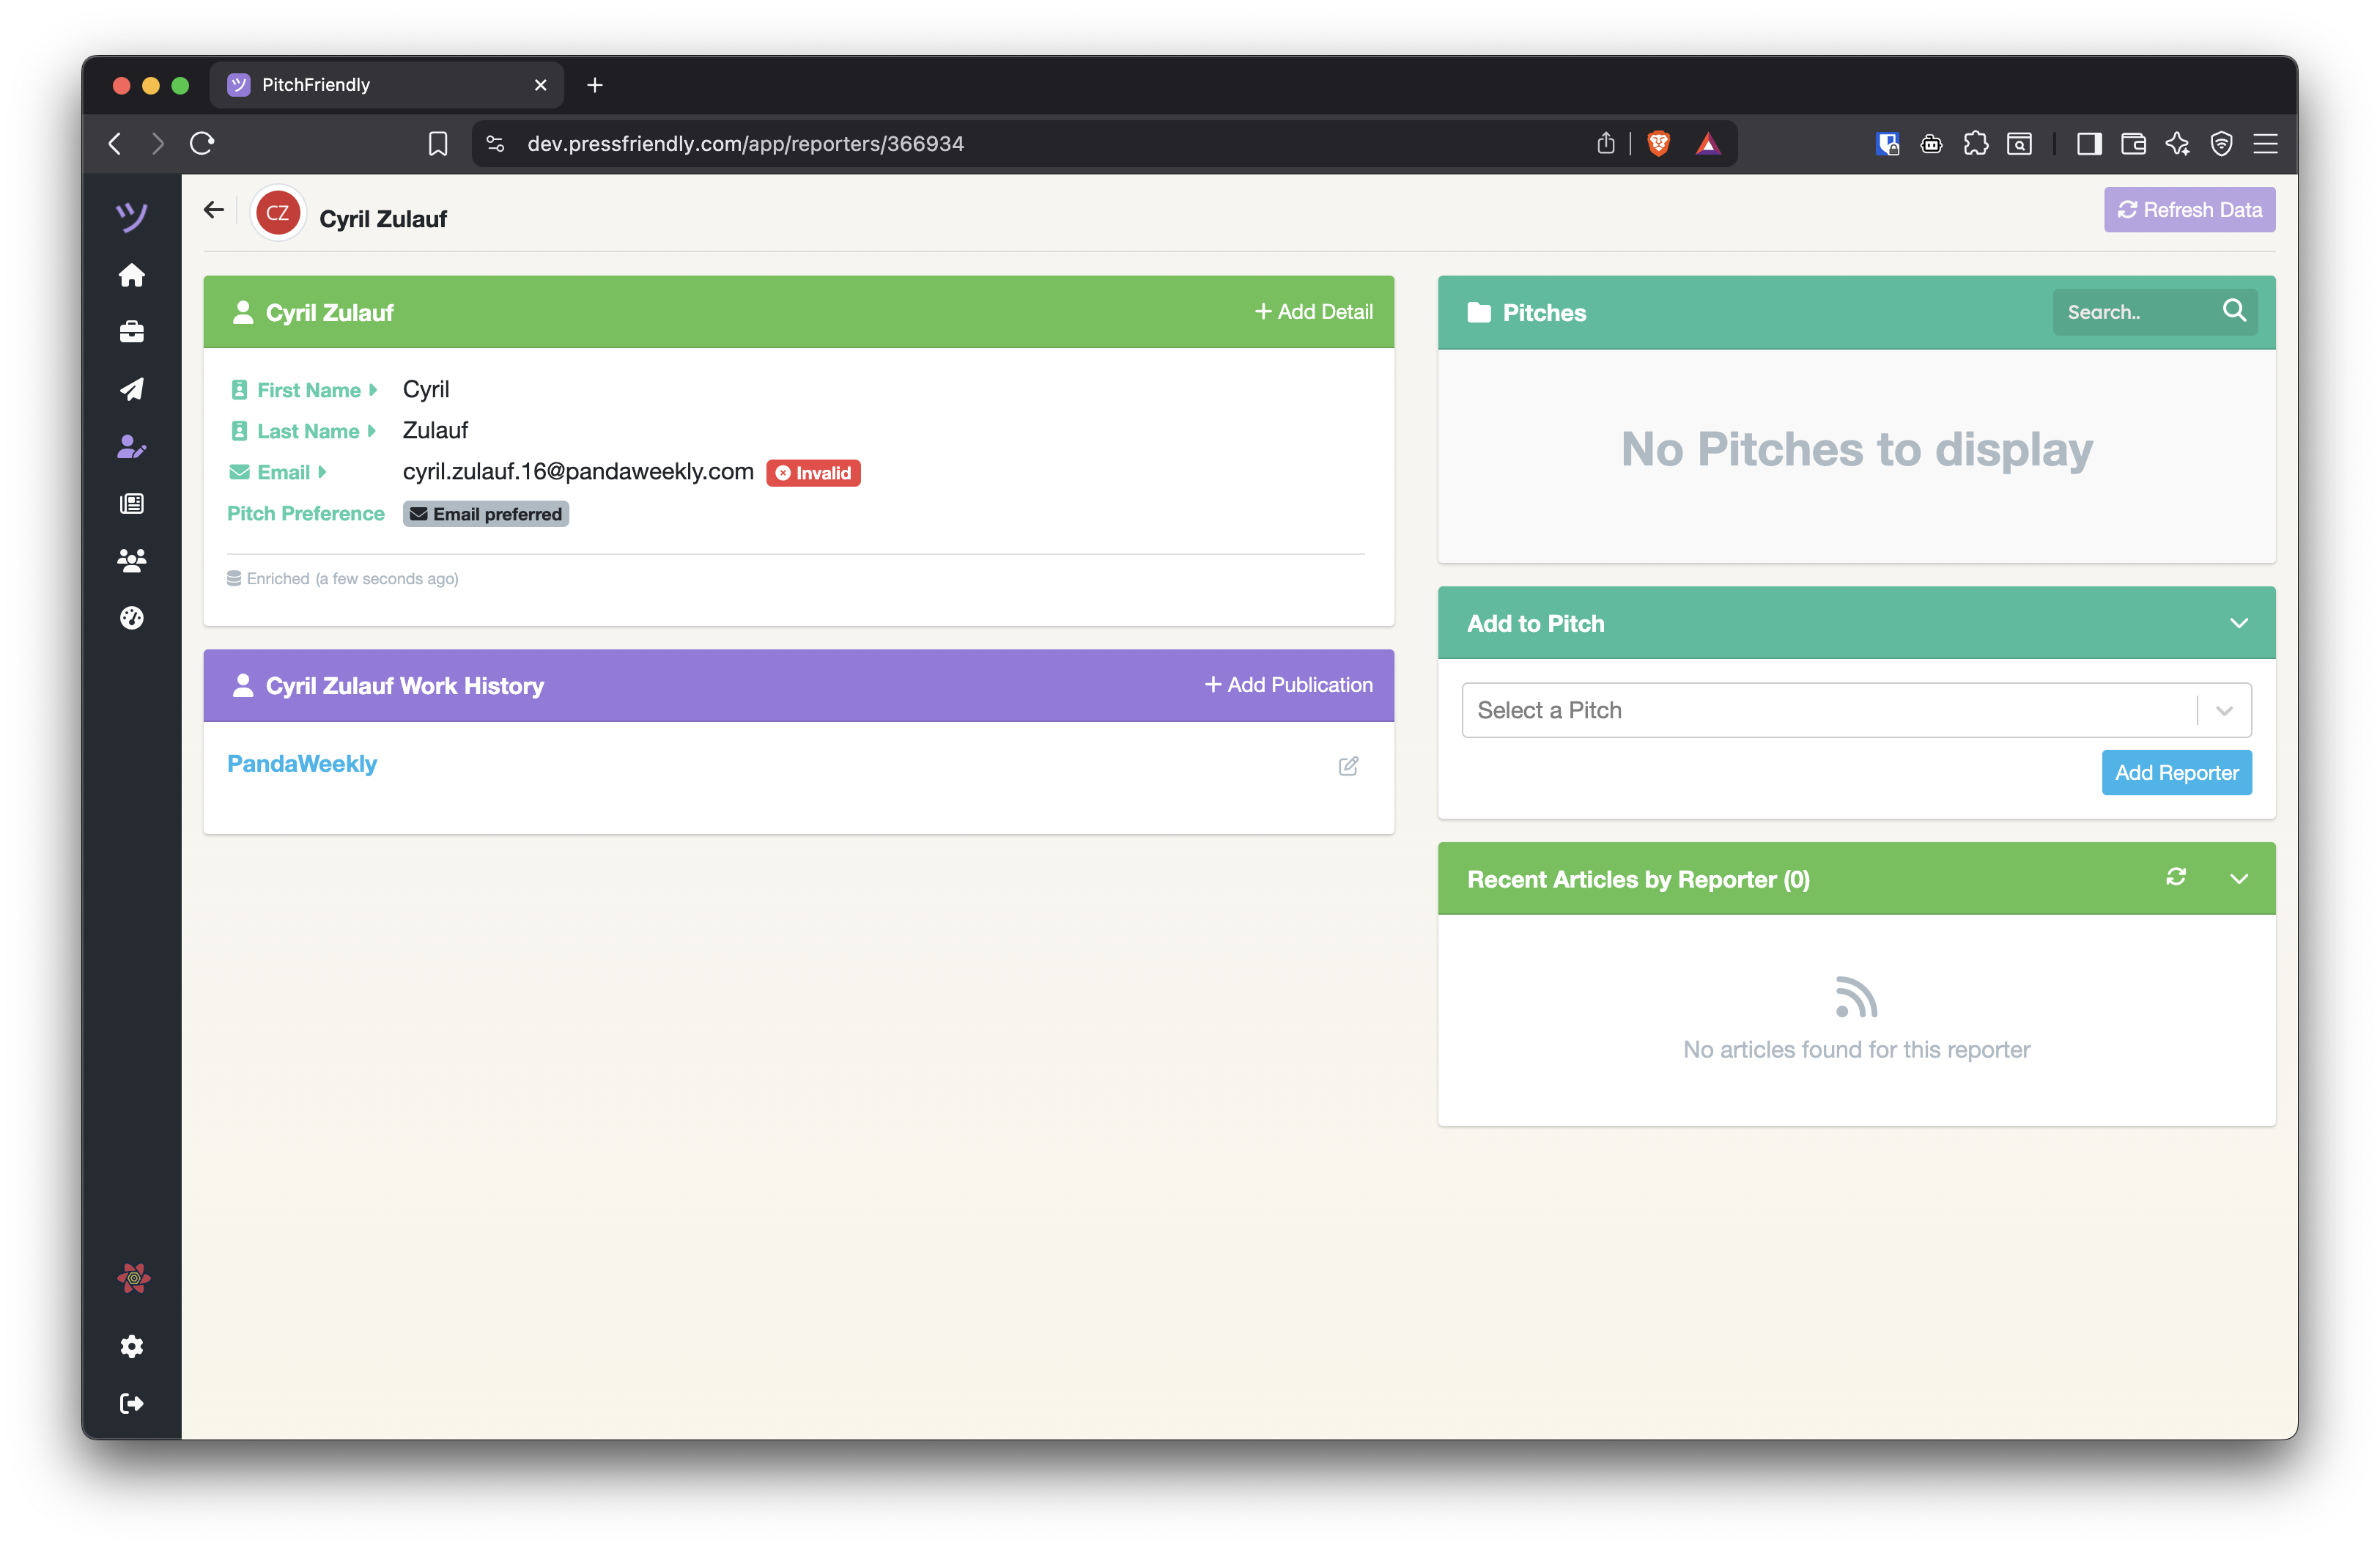This screenshot has height=1548, width=2380.
Task: Open the briefcase icon in sidebar
Action: [x=131, y=331]
